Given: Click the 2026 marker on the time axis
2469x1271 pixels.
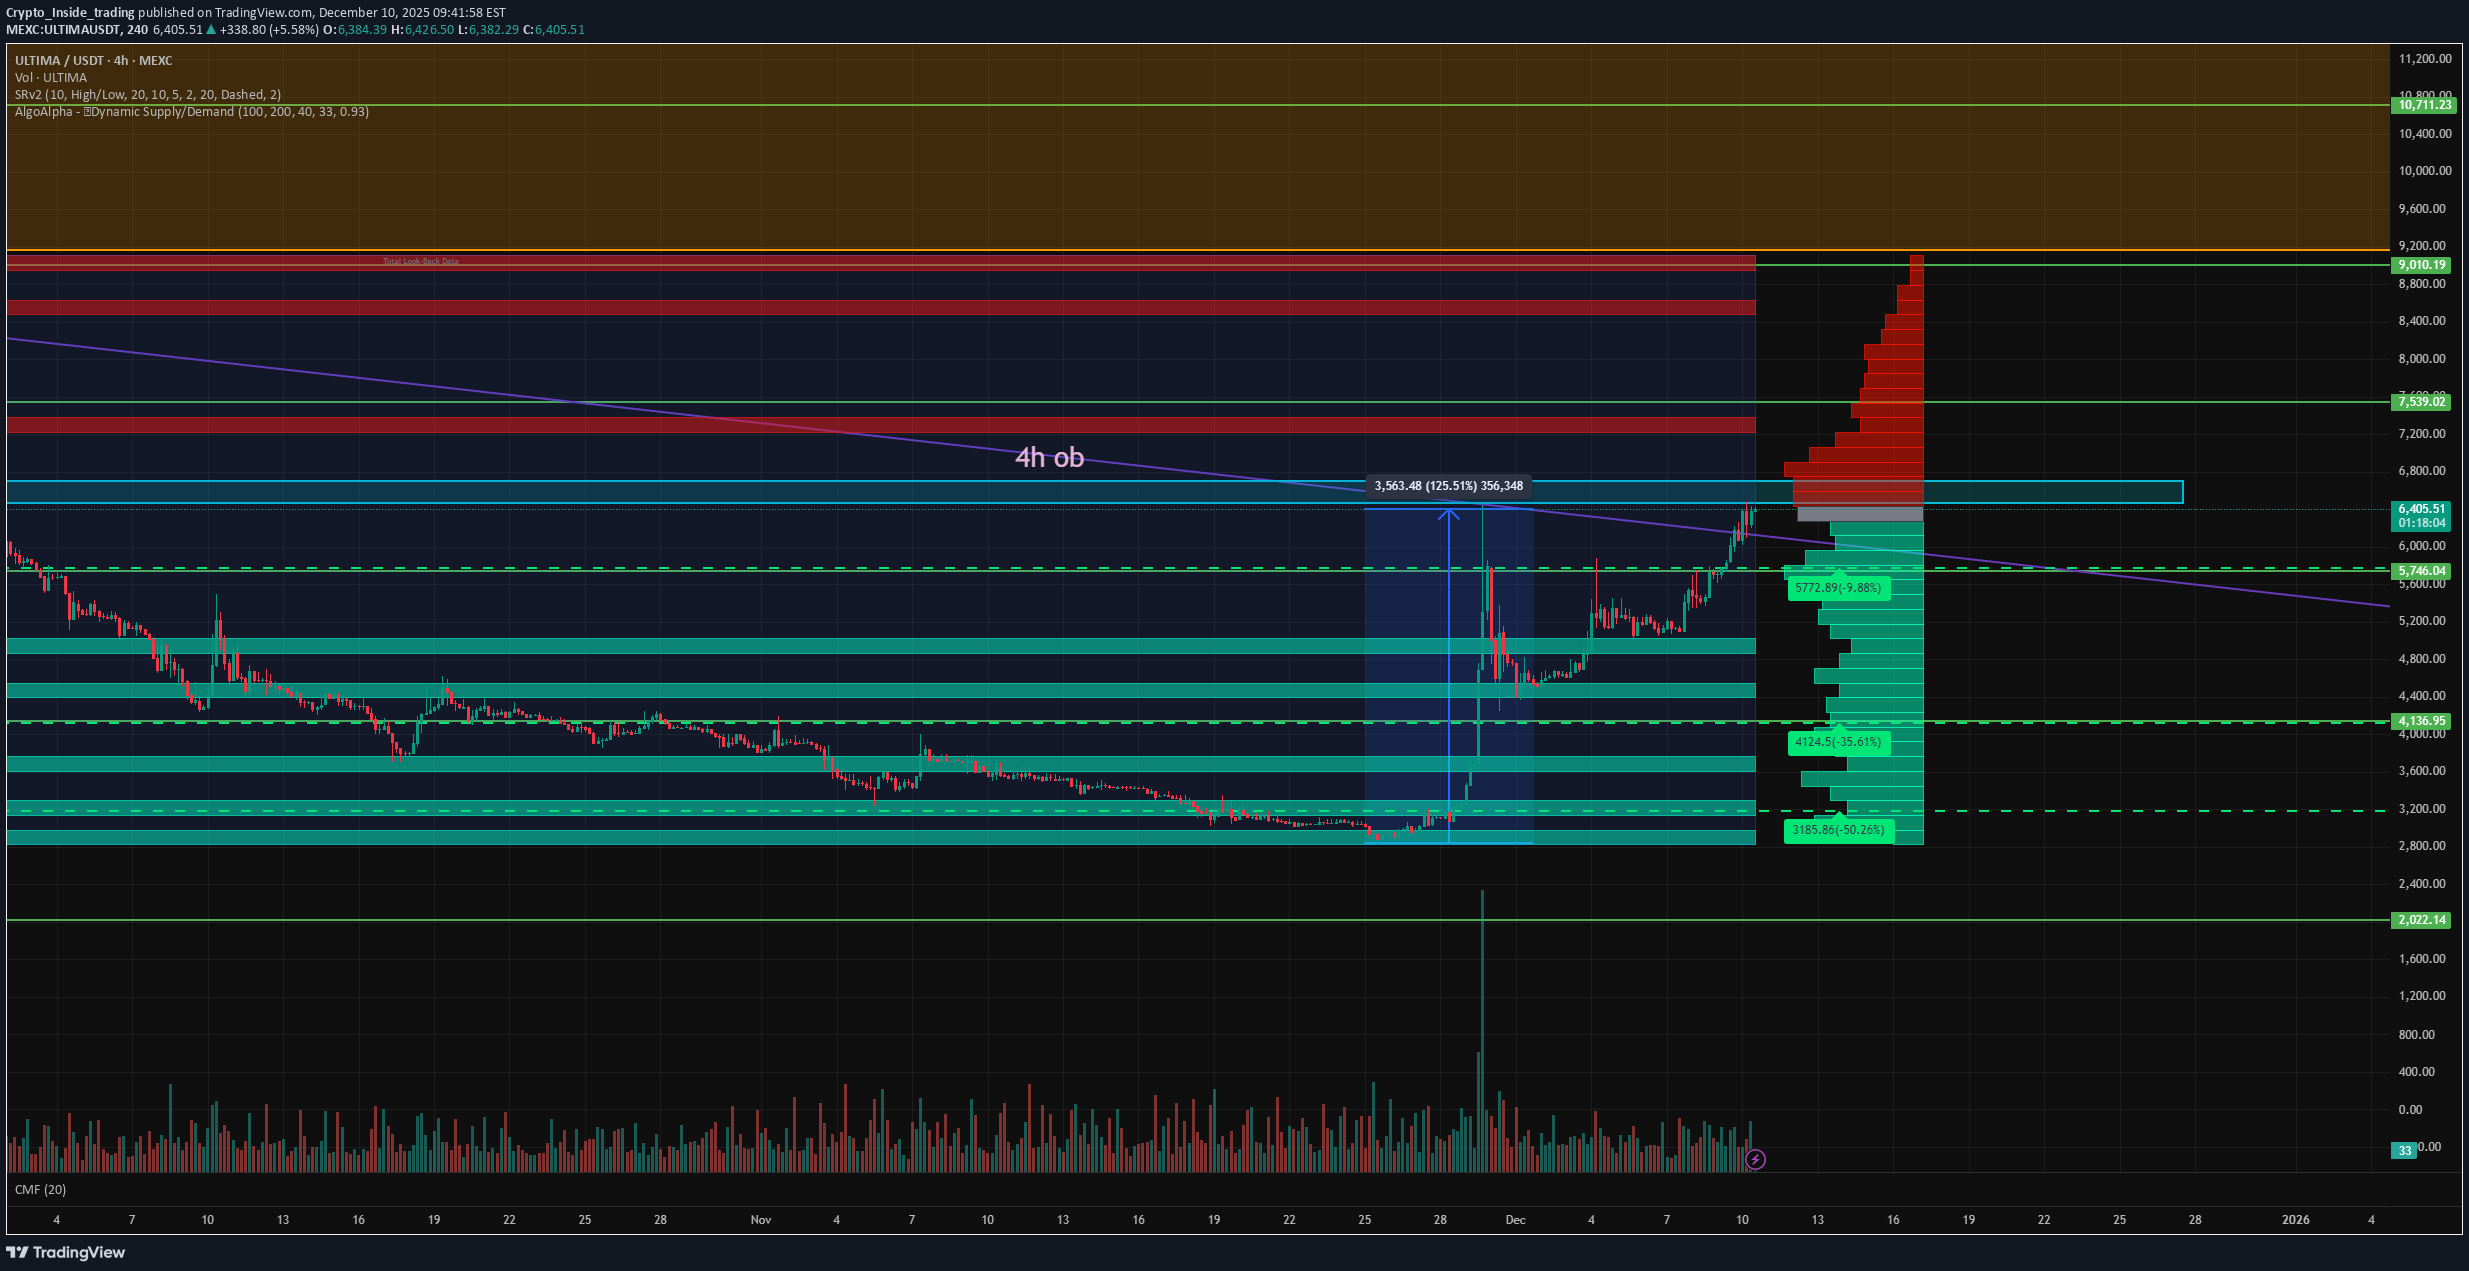Looking at the screenshot, I should tap(2294, 1220).
